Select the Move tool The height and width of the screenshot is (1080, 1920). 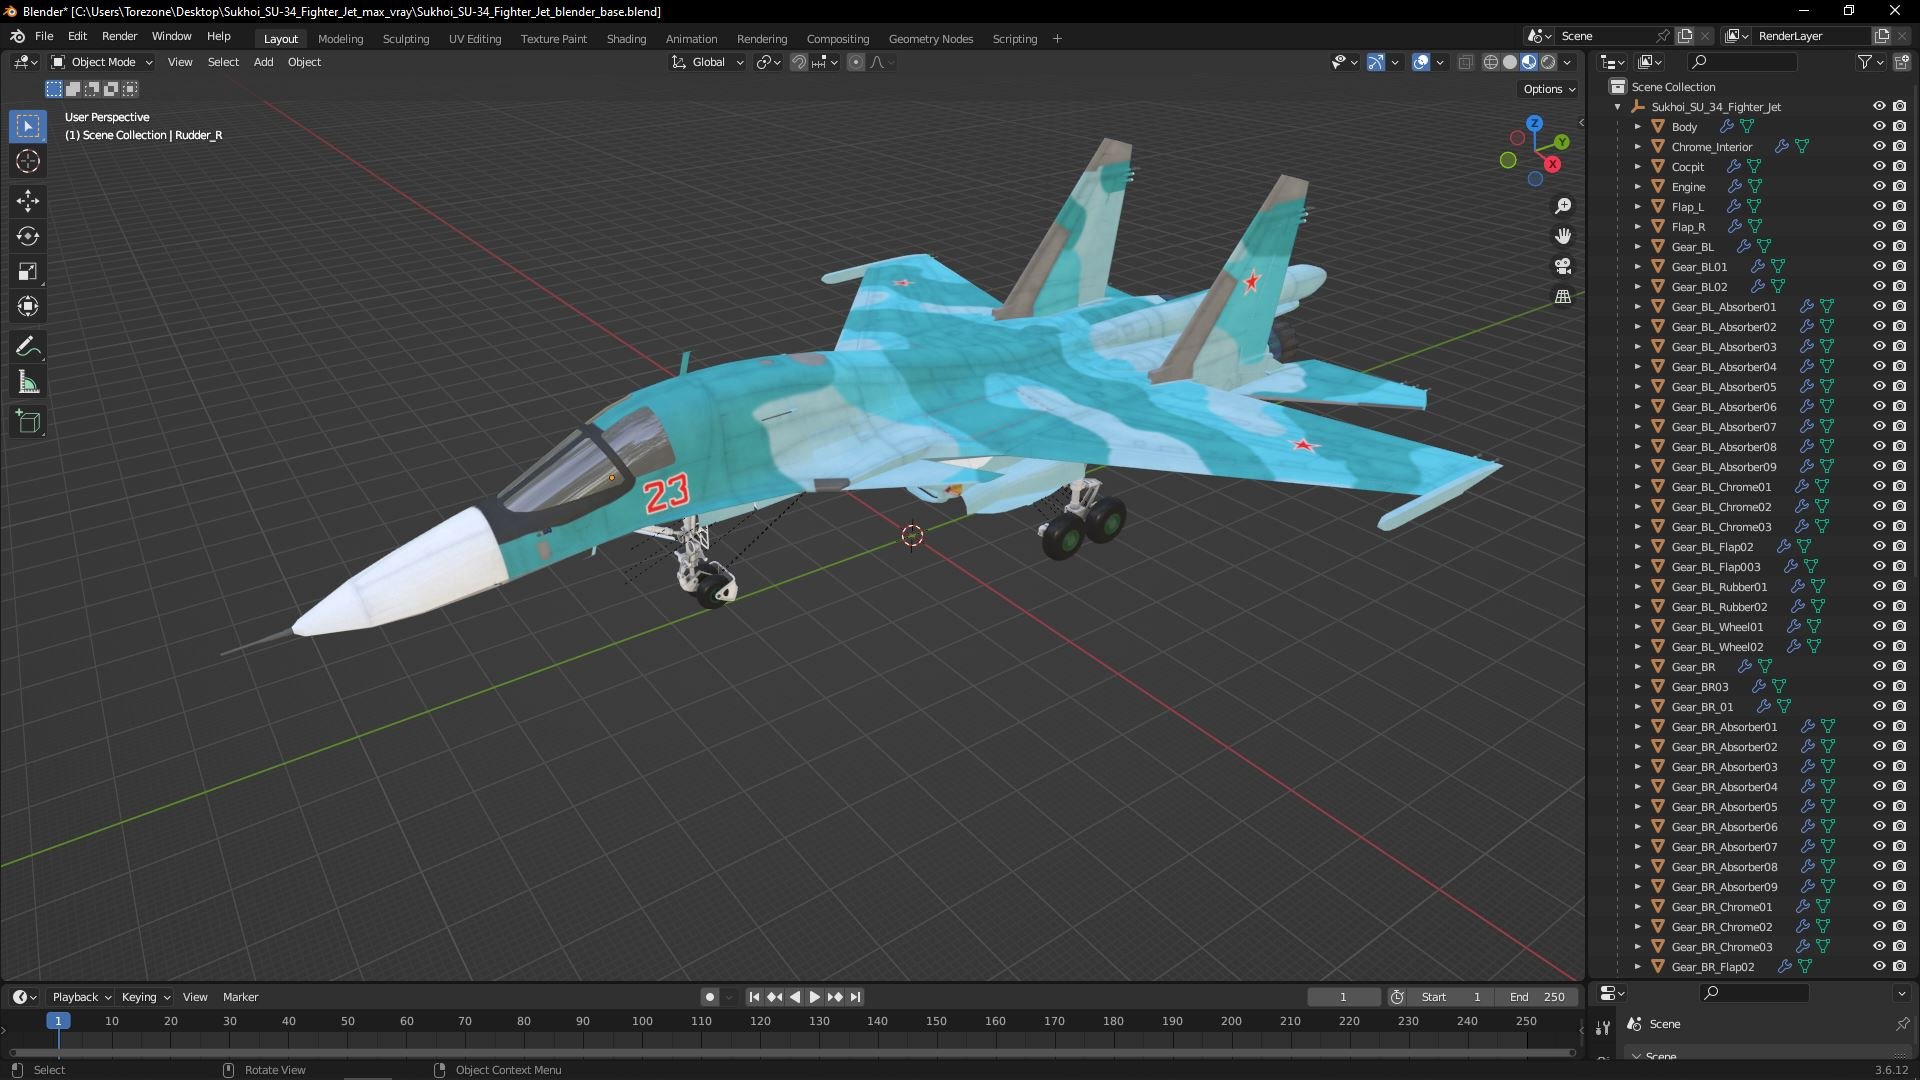[28, 201]
